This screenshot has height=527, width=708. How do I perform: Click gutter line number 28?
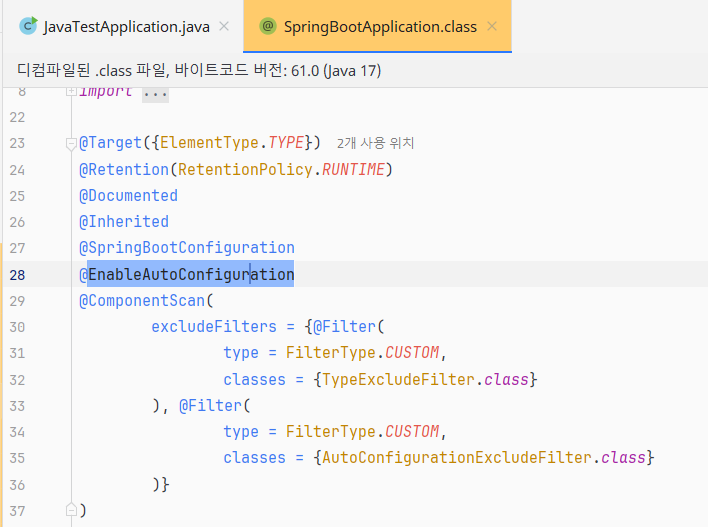pos(17,275)
